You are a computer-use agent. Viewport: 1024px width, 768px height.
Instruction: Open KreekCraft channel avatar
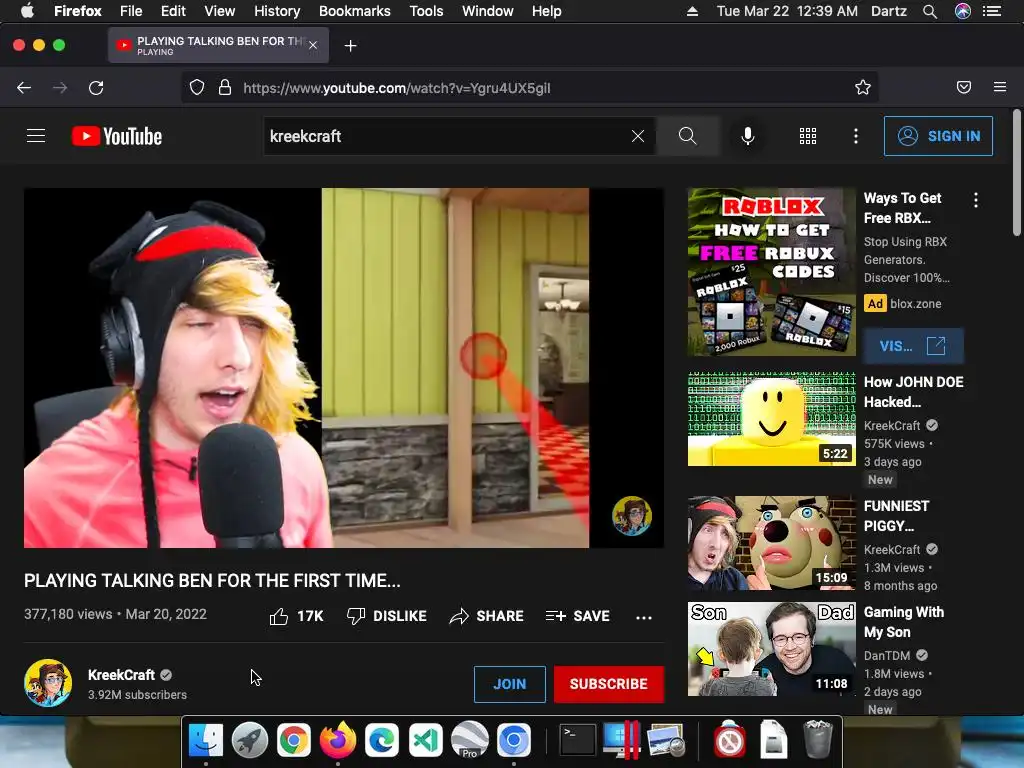coord(48,683)
